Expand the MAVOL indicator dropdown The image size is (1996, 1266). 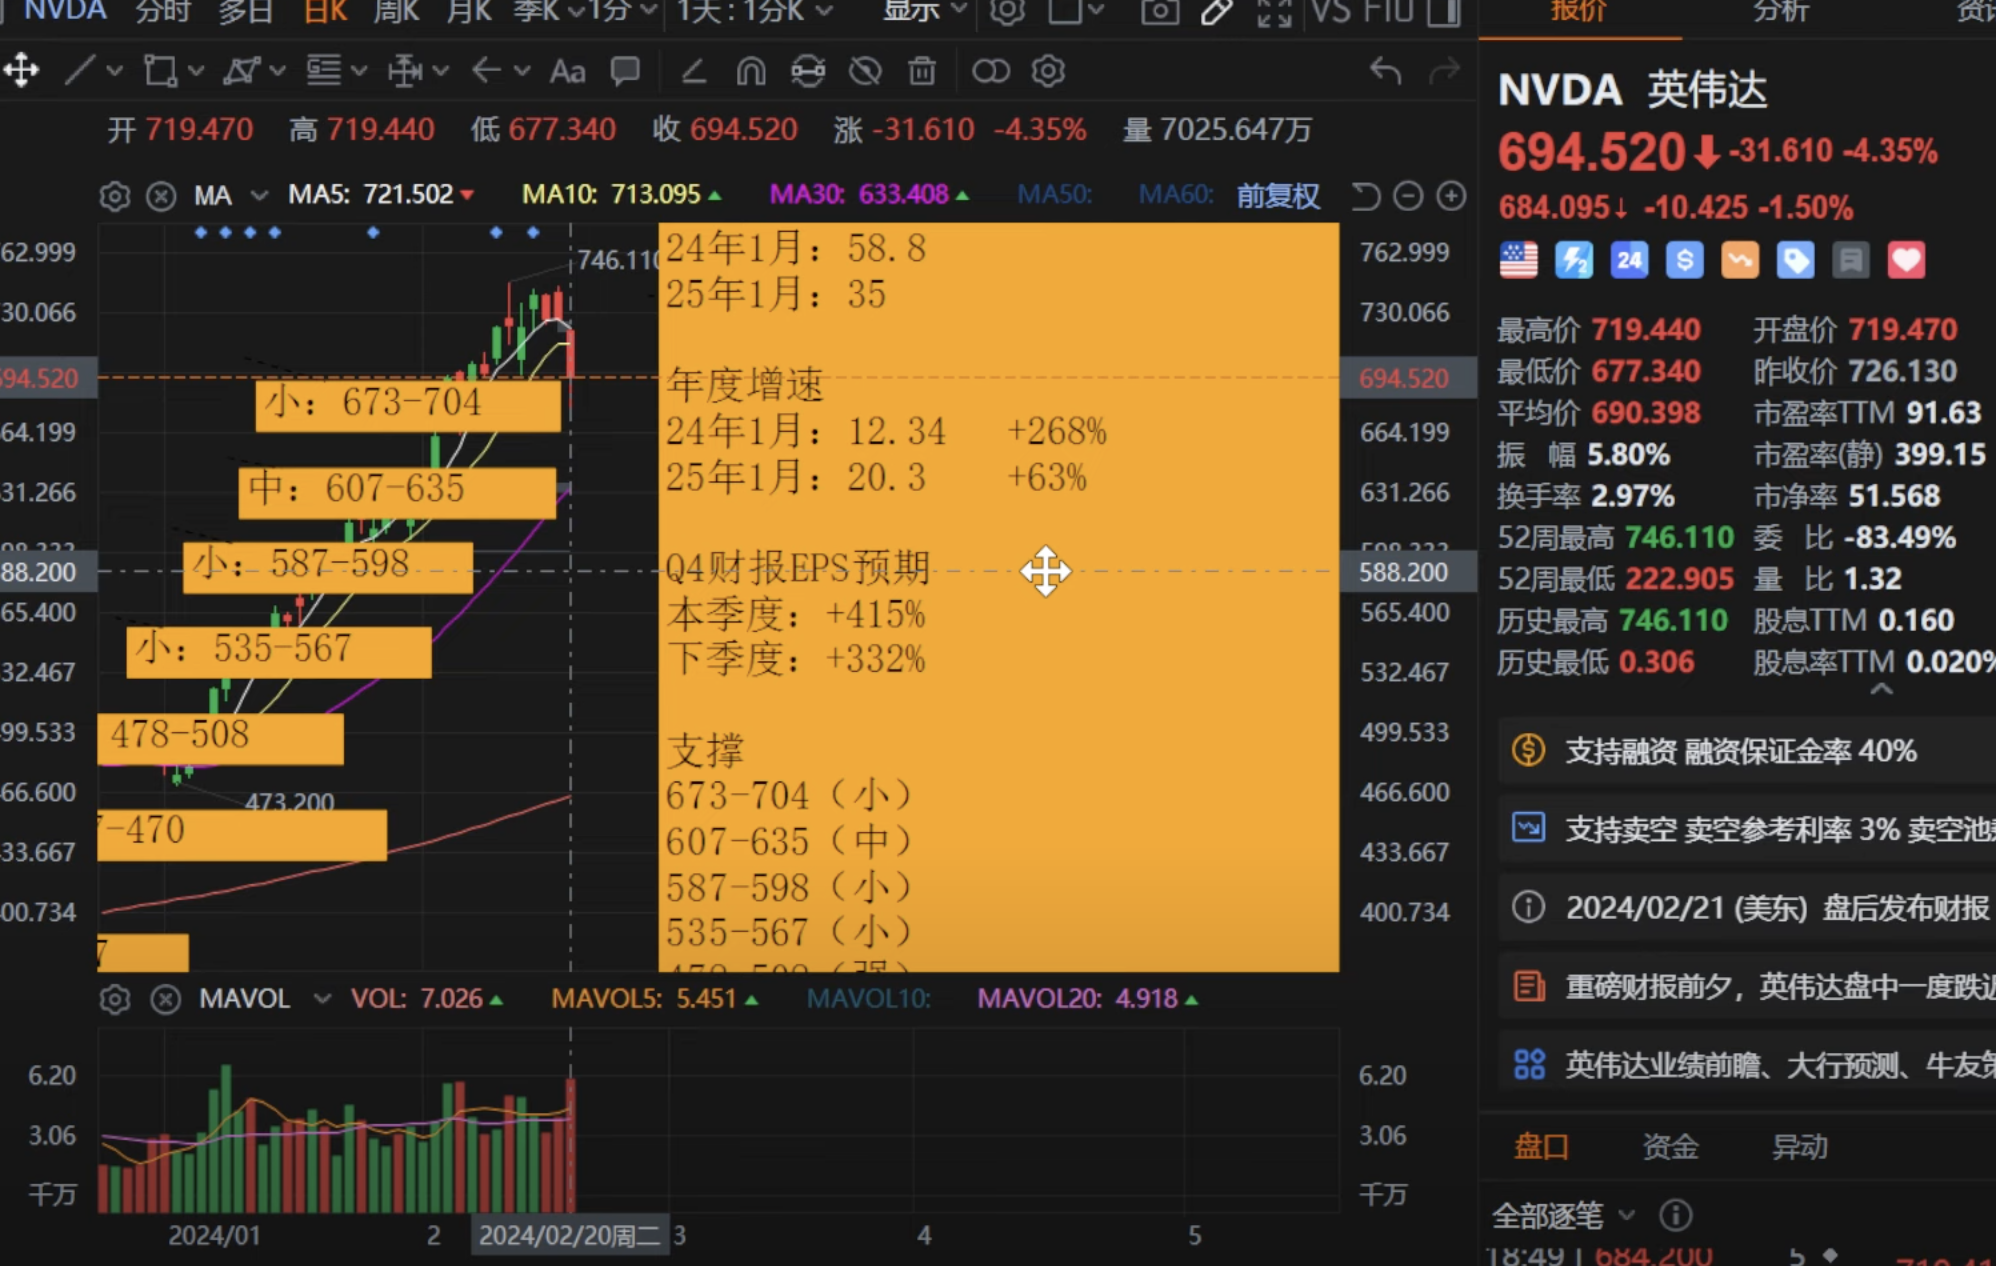tap(322, 998)
